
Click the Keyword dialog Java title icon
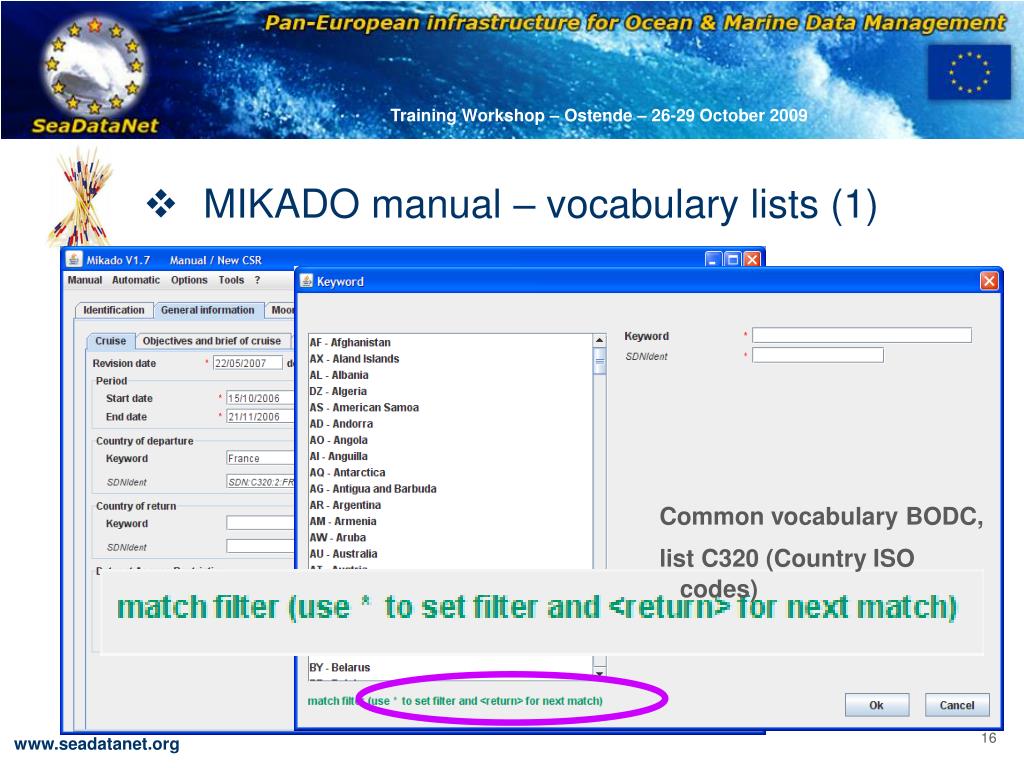(306, 281)
